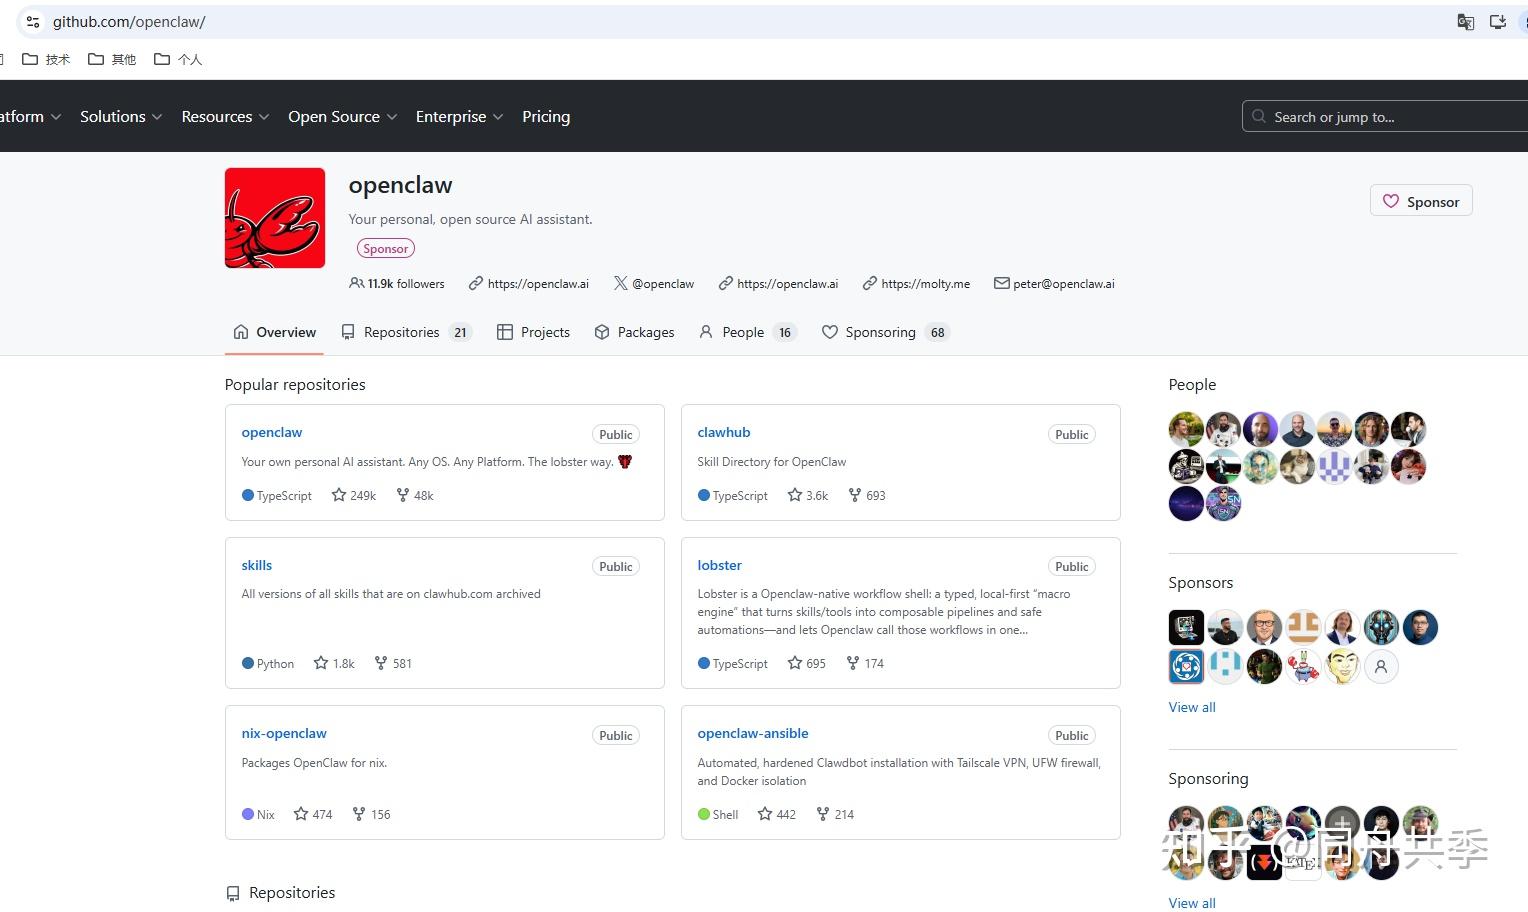Click star icon for clawhub repository
Viewport: 1528px width, 912px height.
pos(795,495)
